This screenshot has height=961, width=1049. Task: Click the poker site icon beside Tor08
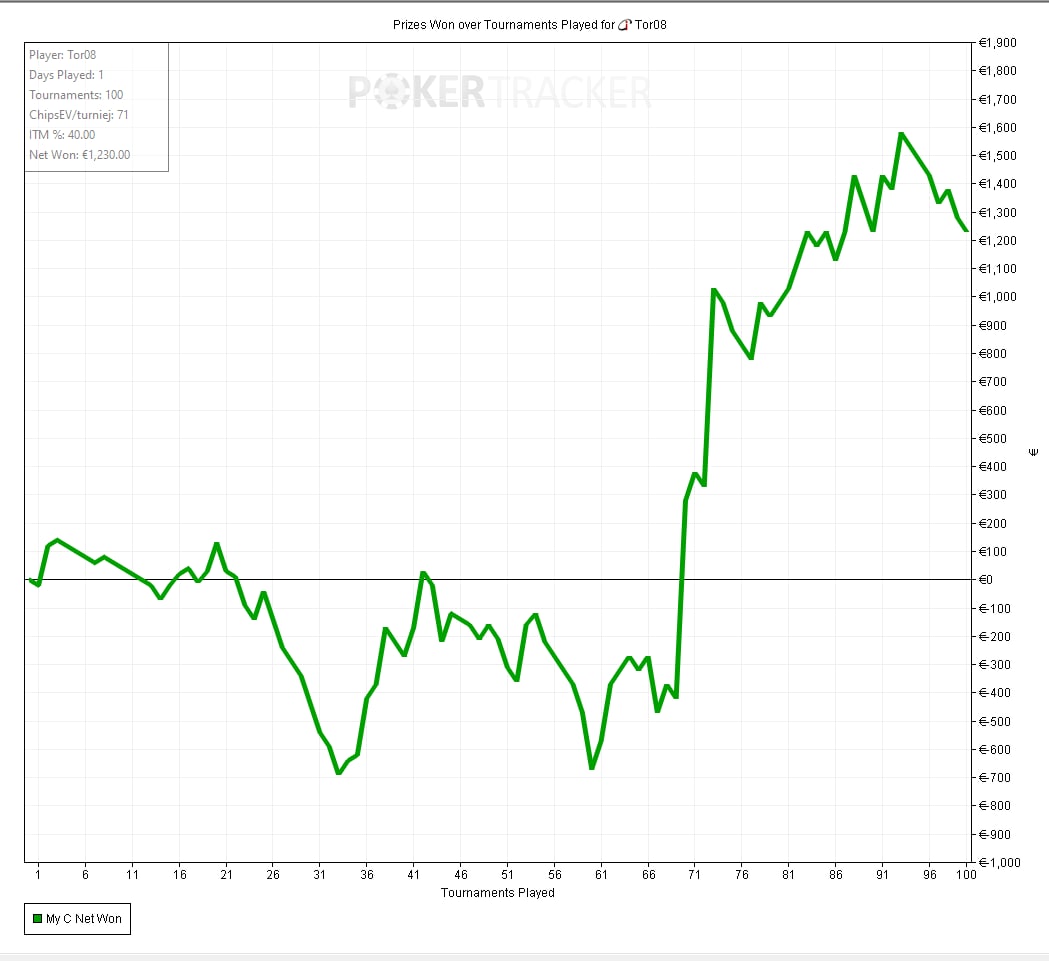(x=625, y=25)
